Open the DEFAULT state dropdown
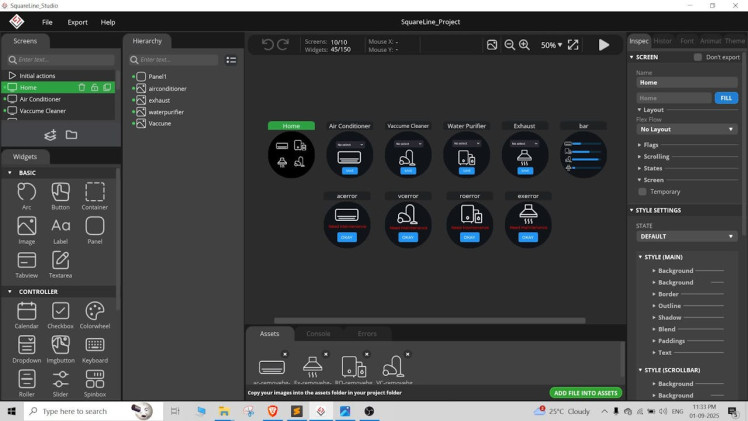 click(x=688, y=236)
